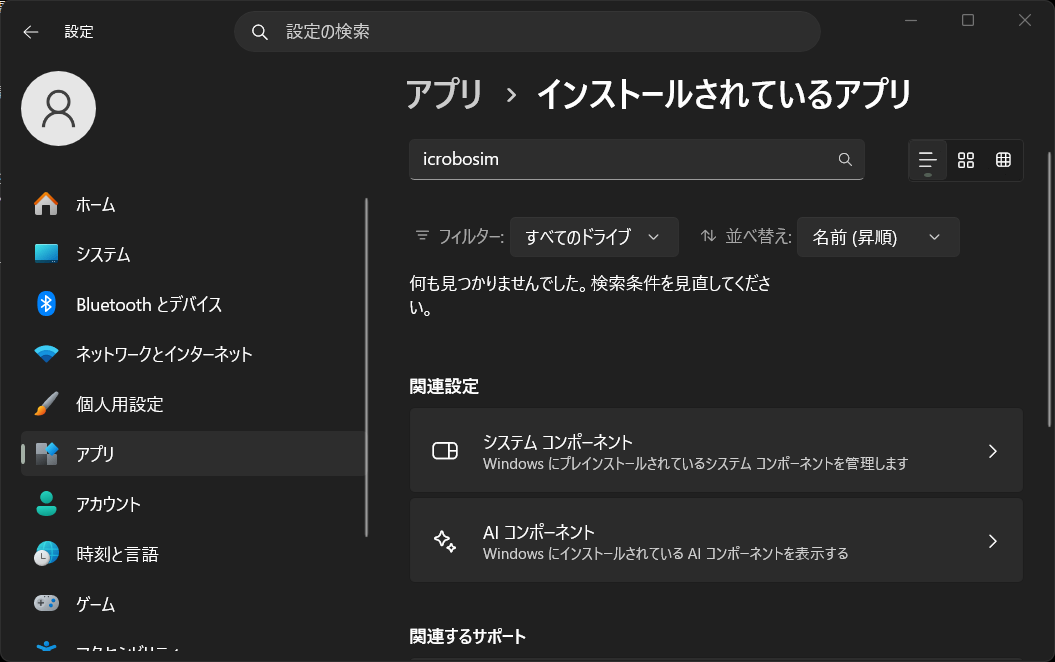Open 個人用設定 page
Image resolution: width=1055 pixels, height=662 pixels.
[193, 404]
